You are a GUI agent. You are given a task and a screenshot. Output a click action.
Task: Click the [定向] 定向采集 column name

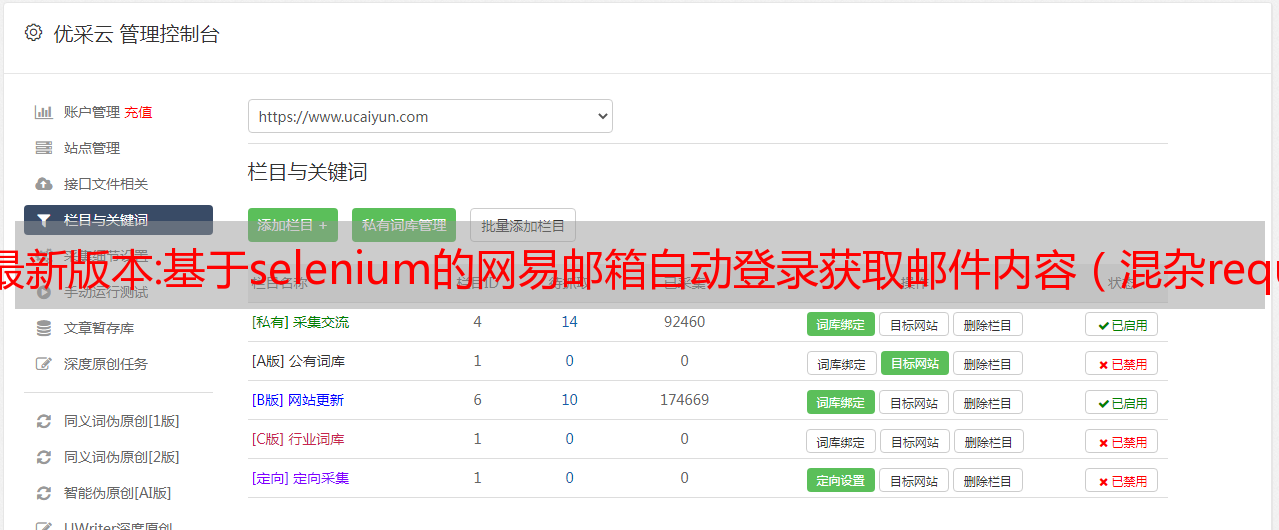(x=300, y=478)
